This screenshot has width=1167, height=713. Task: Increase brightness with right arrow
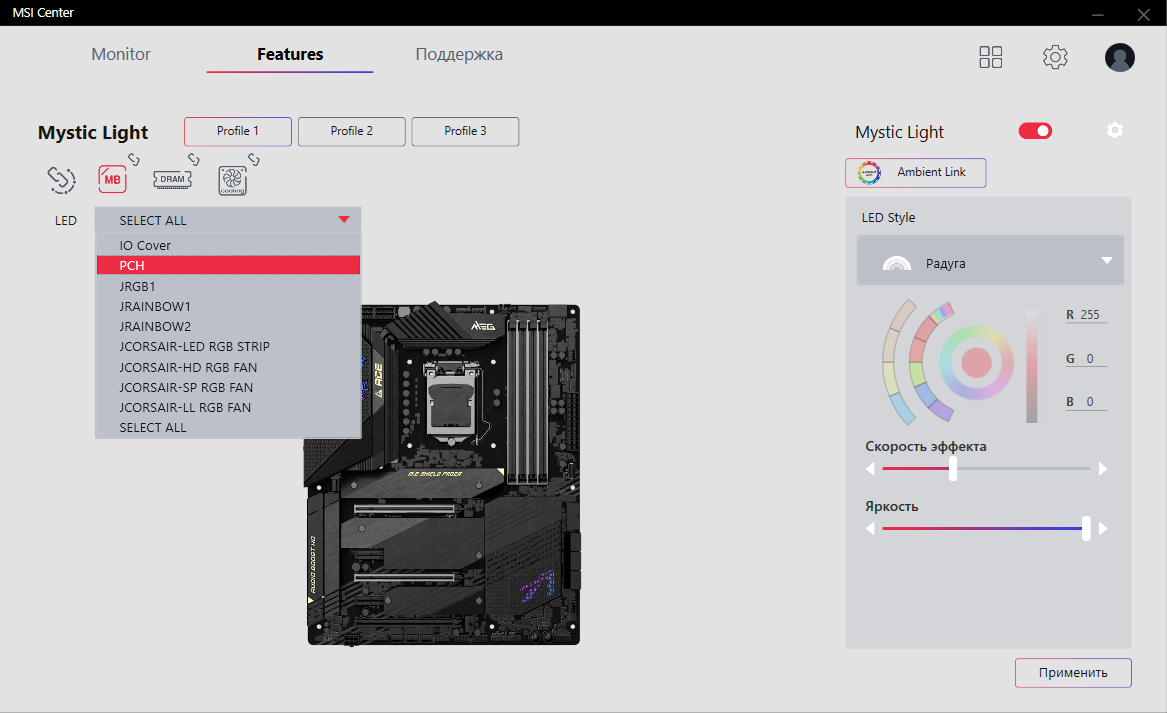(x=1103, y=528)
